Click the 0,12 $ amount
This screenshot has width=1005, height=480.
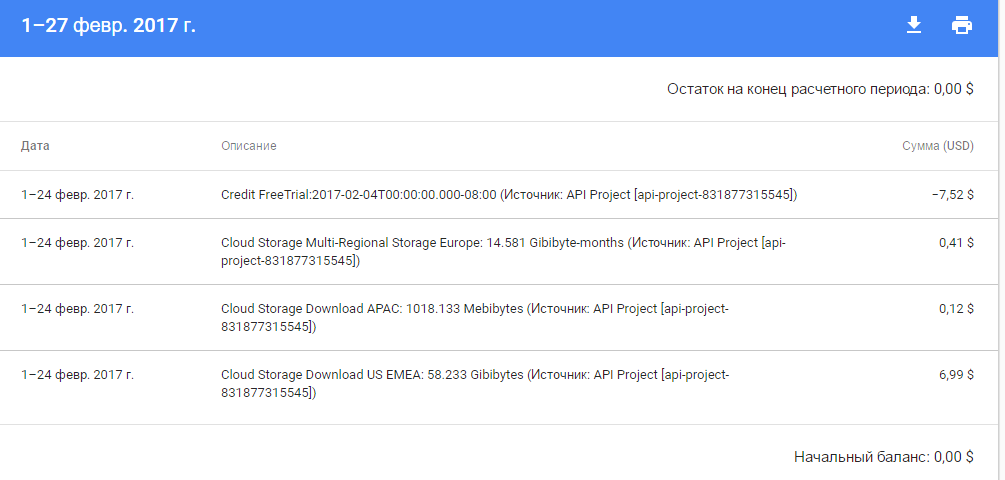point(956,308)
